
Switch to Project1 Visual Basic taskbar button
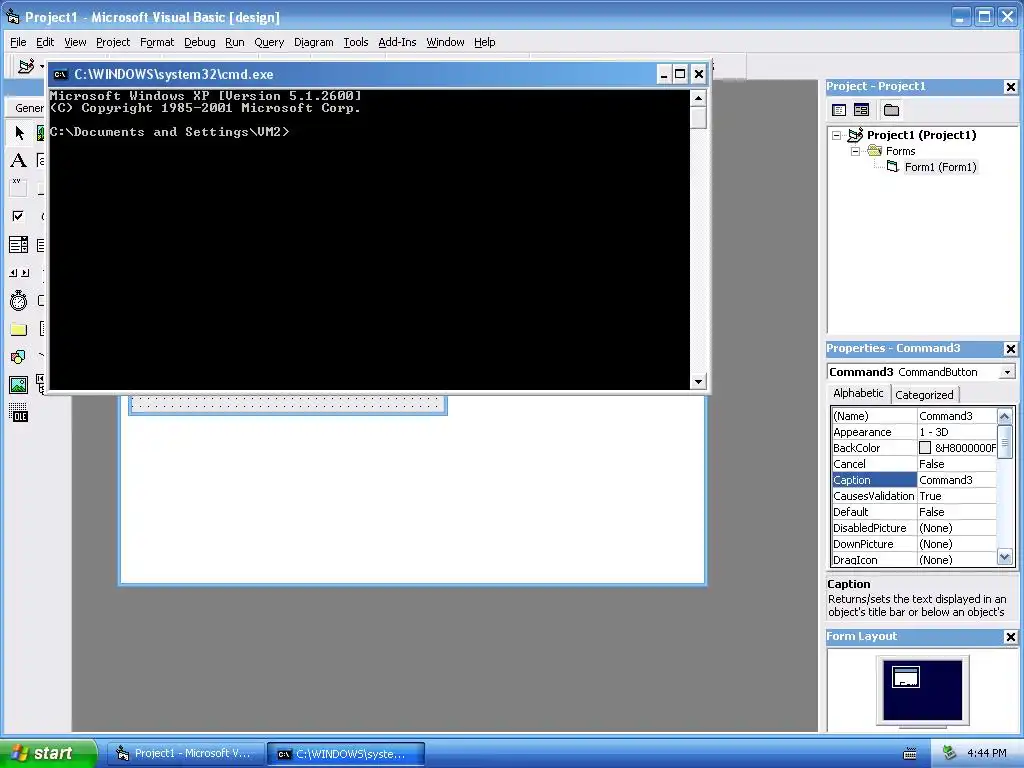(186, 754)
